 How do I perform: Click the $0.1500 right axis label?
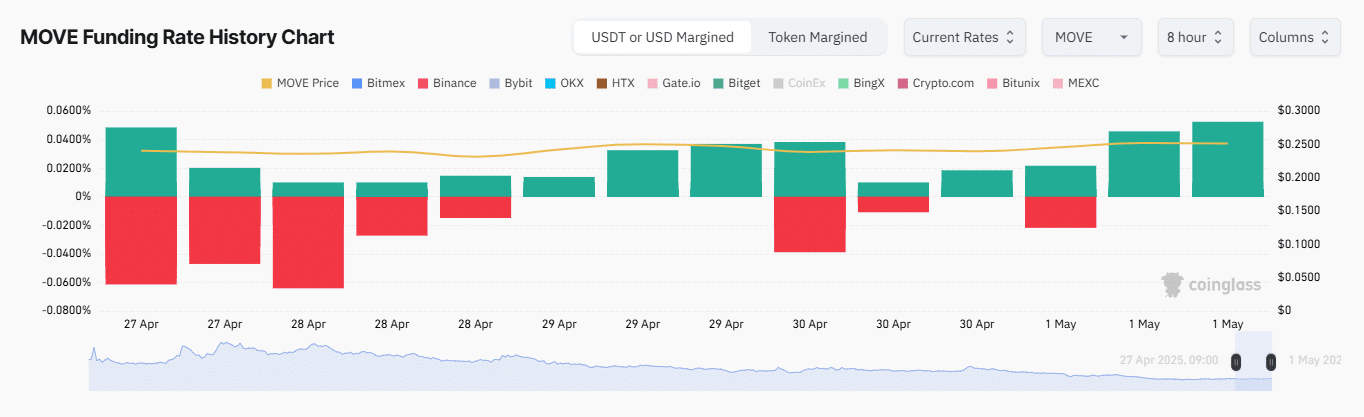[x=1299, y=210]
